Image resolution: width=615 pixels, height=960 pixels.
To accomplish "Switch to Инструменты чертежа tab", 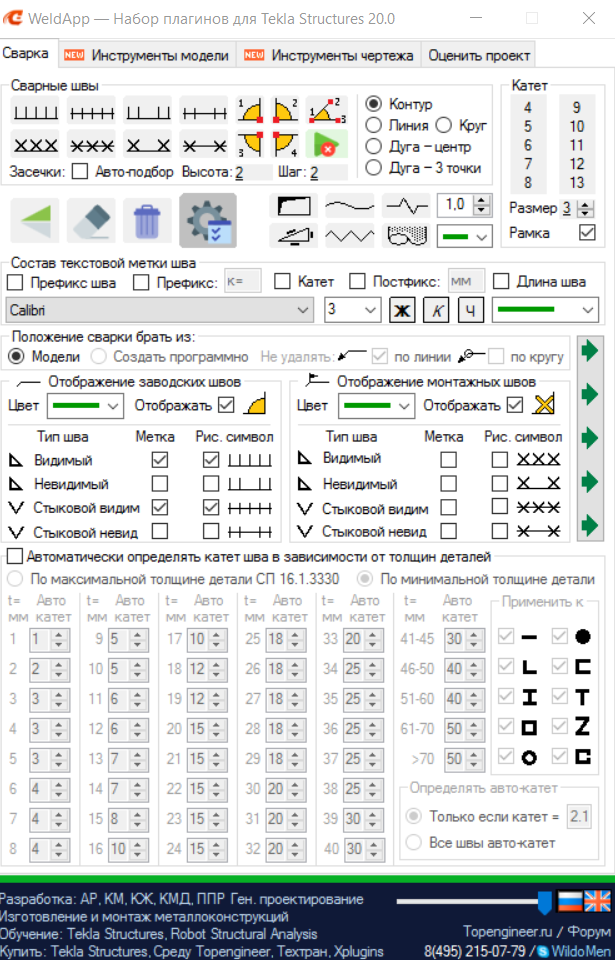I will 329,56.
